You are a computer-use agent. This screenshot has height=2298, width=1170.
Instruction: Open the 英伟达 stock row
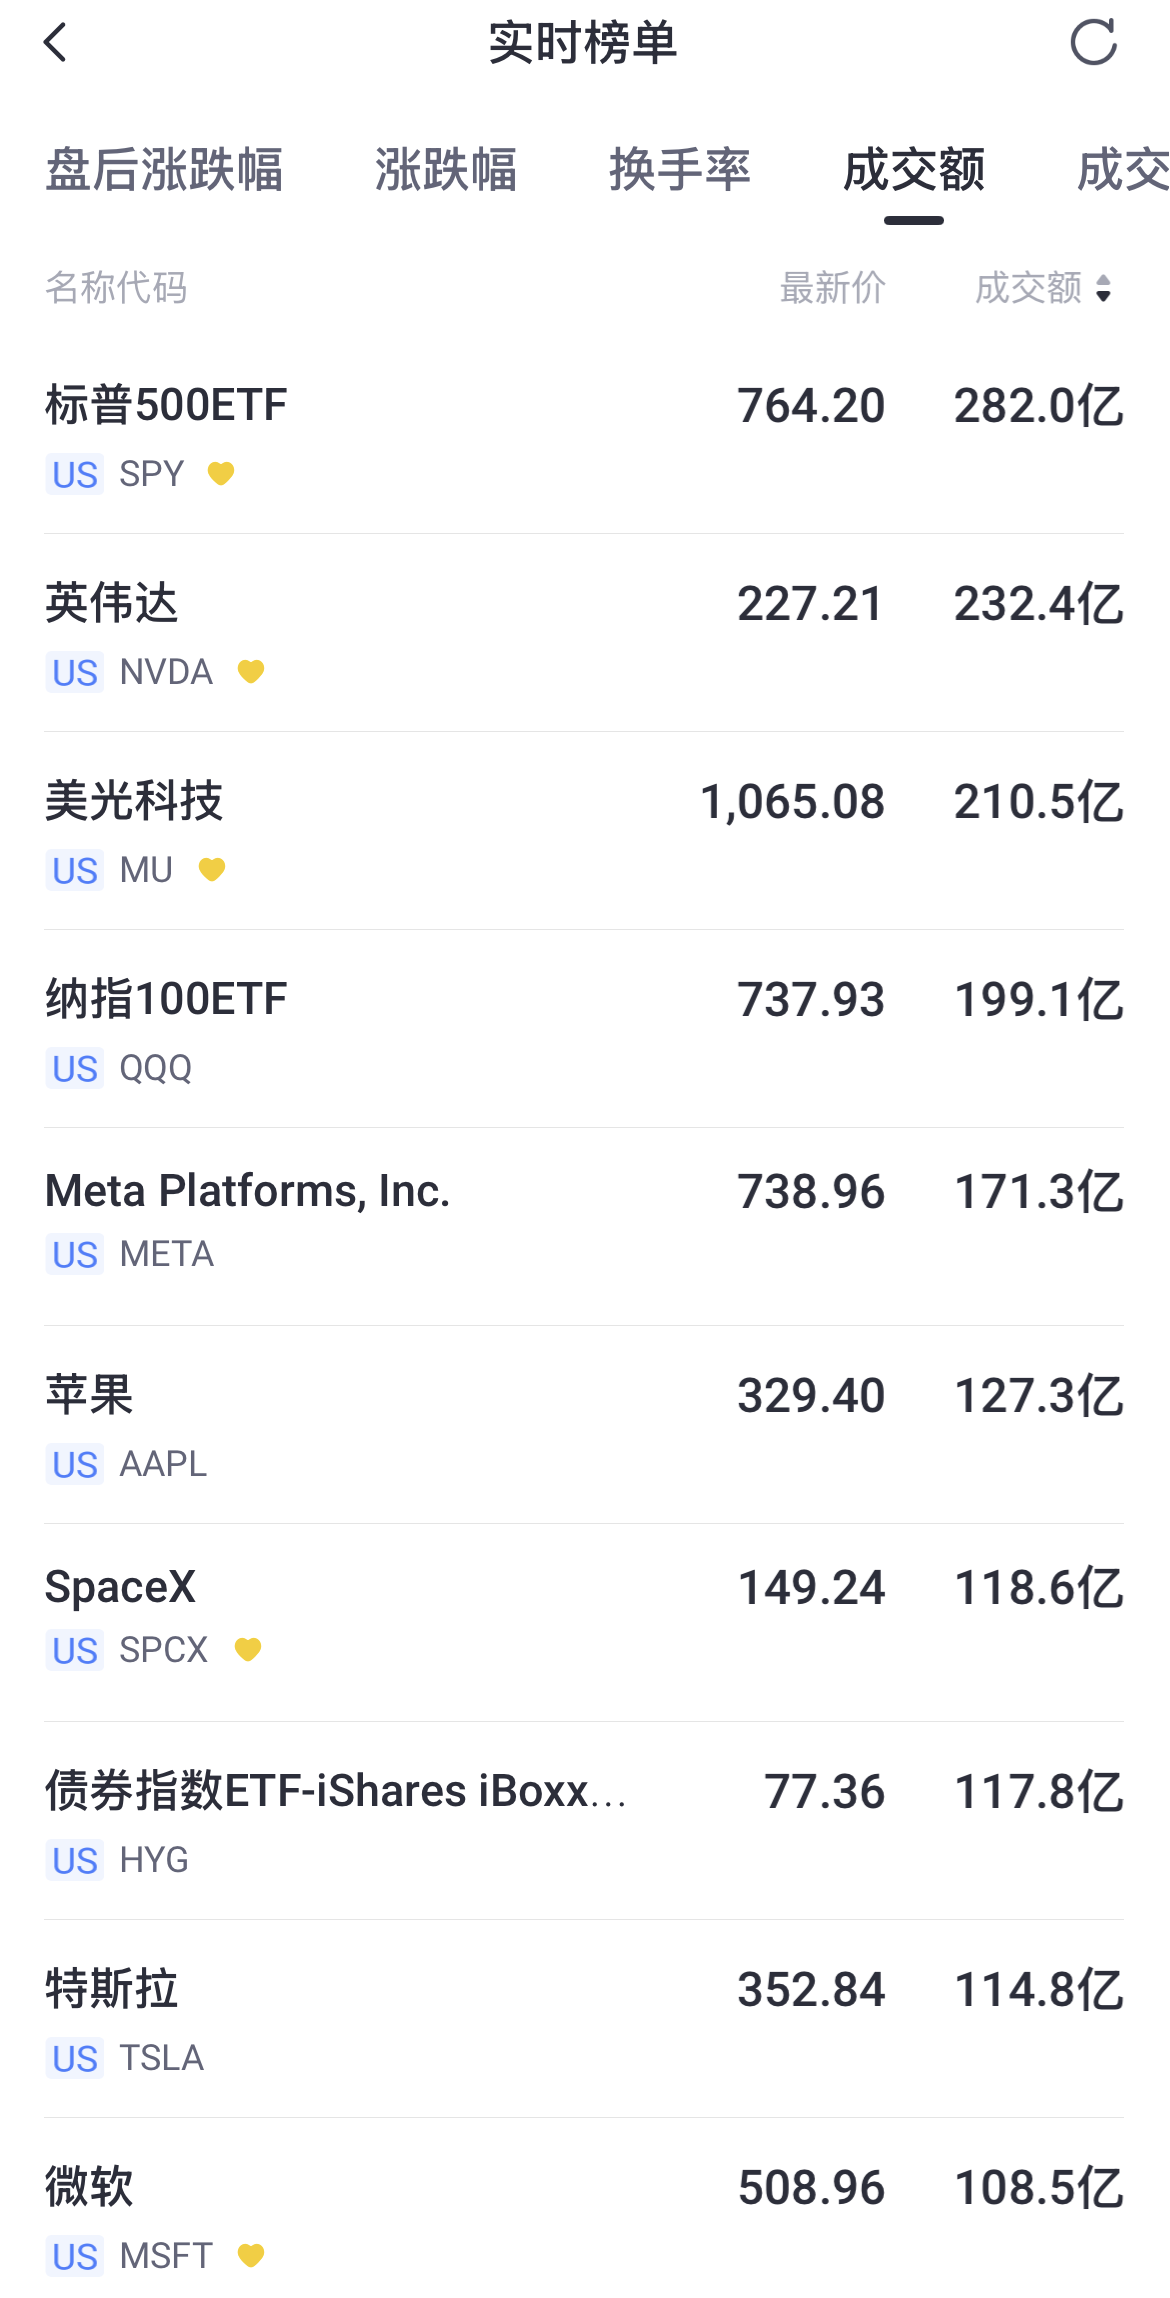coord(584,634)
